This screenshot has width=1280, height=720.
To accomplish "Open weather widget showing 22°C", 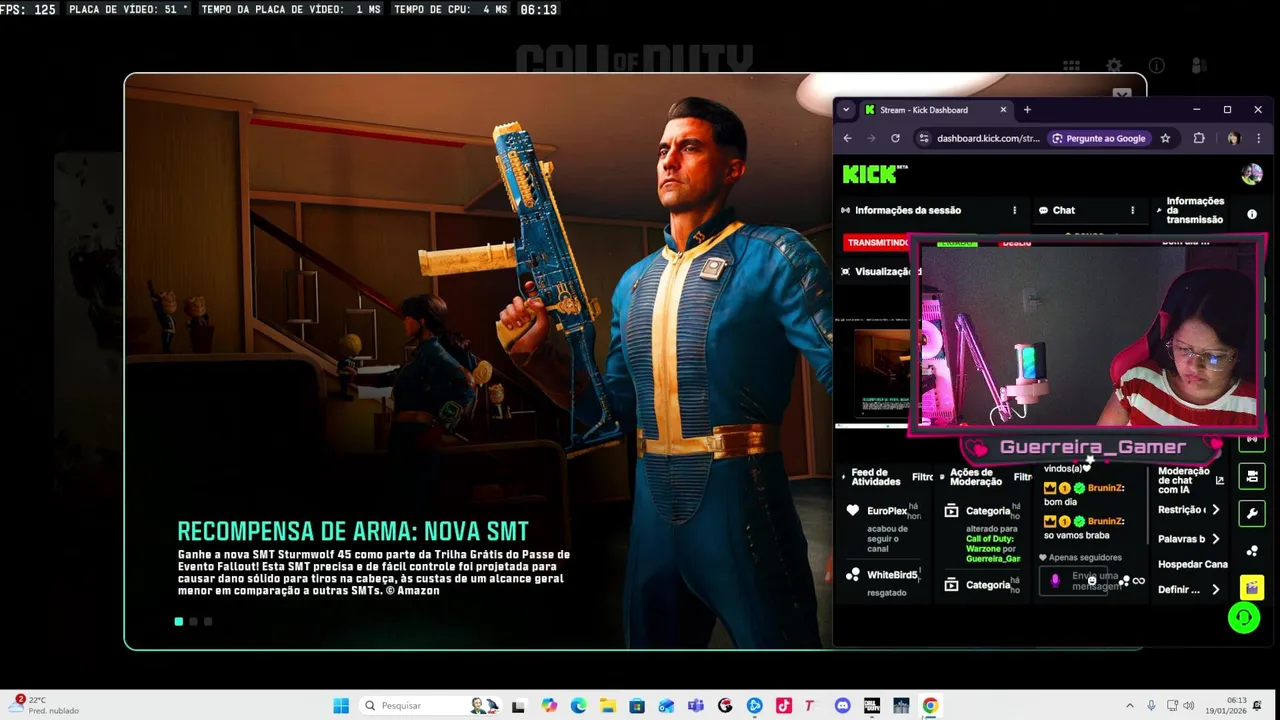I will click(x=46, y=705).
